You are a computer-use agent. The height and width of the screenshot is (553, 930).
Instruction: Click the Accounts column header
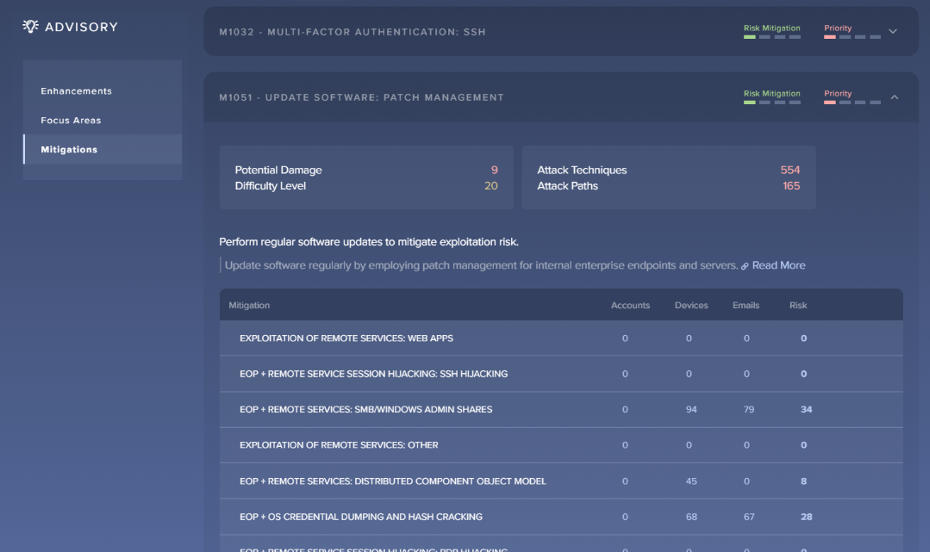pos(630,305)
